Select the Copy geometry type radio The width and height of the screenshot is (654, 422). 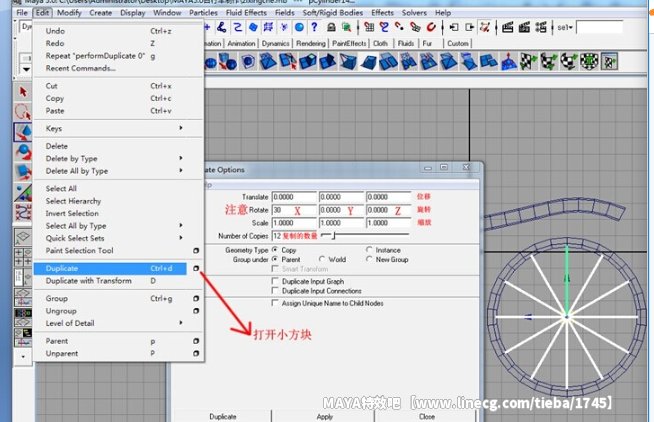click(x=275, y=249)
